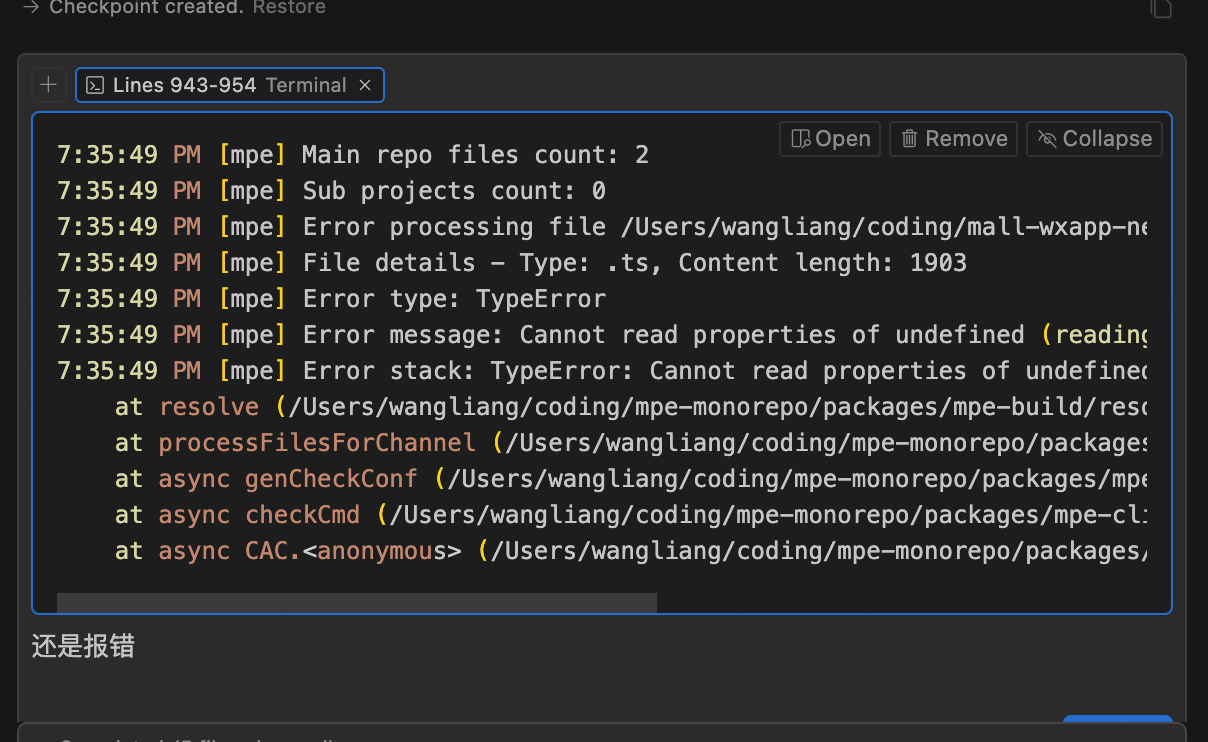Click the Restore checkpoint link
1208x742 pixels.
[x=289, y=8]
